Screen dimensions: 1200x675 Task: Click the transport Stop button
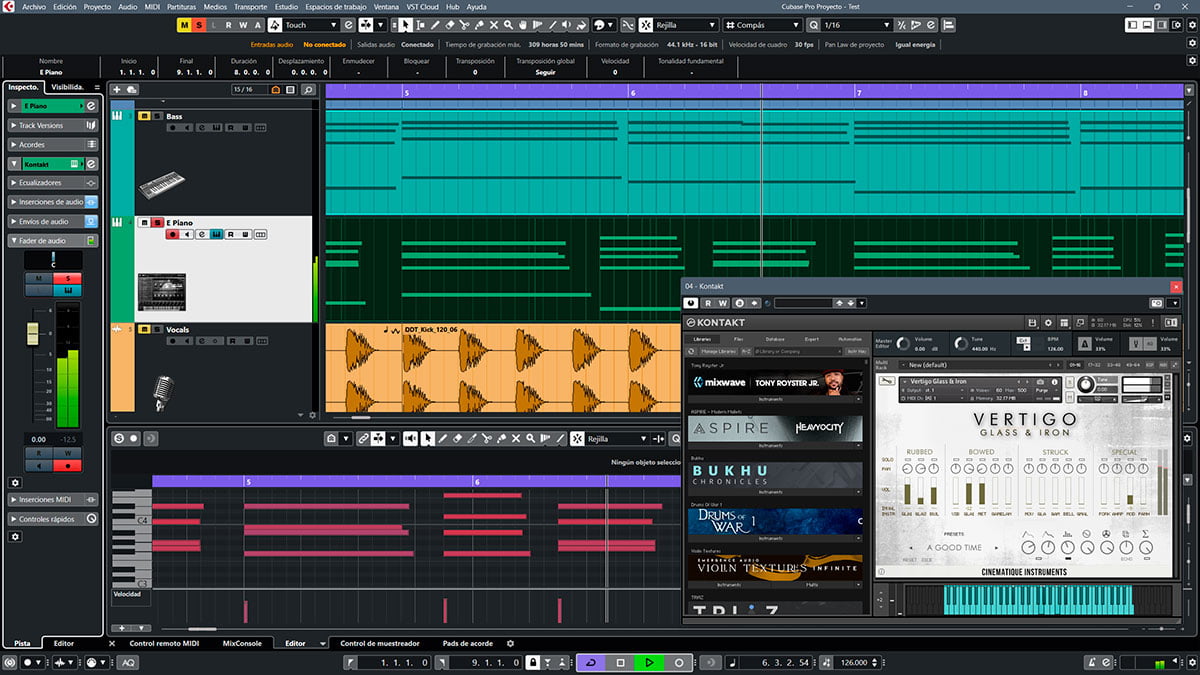(x=620, y=662)
